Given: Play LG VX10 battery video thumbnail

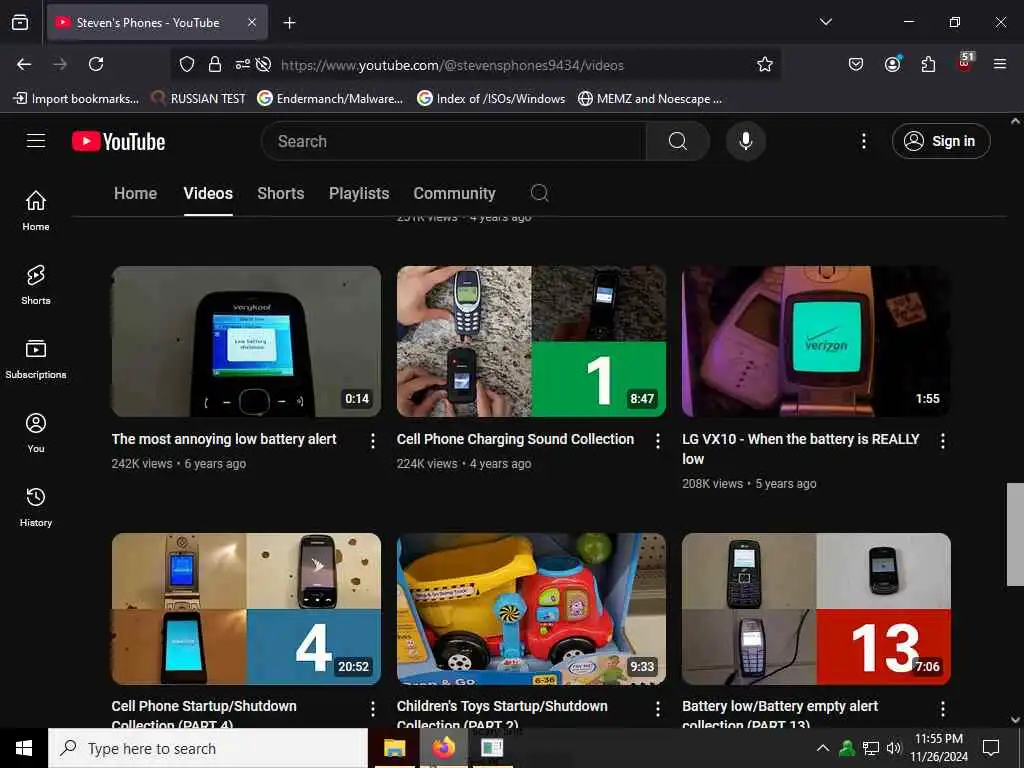Looking at the screenshot, I should coord(816,342).
